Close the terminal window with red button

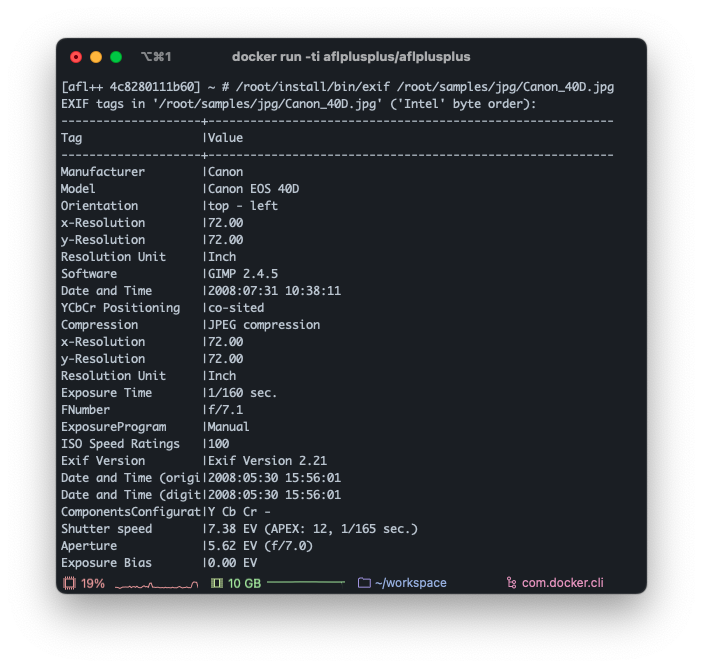click(76, 57)
